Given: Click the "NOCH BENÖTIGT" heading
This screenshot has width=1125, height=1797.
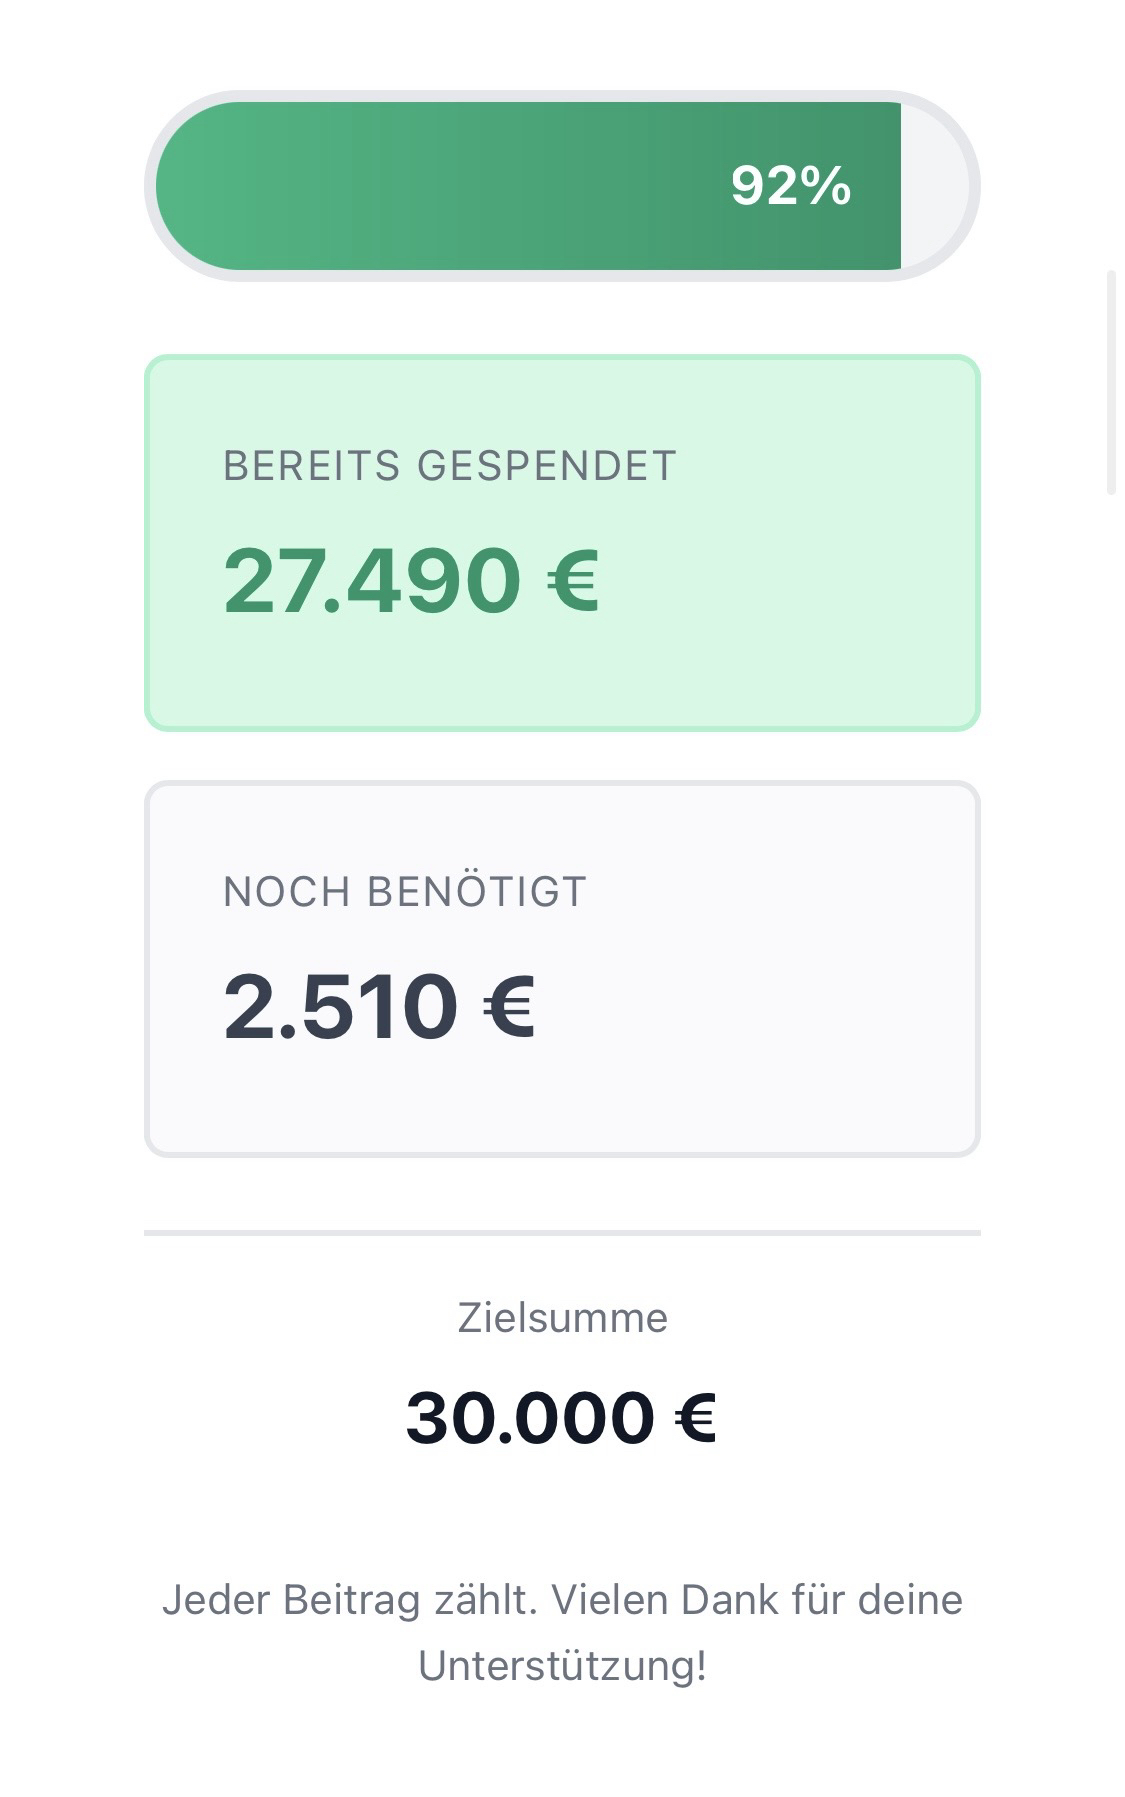Looking at the screenshot, I should (405, 892).
